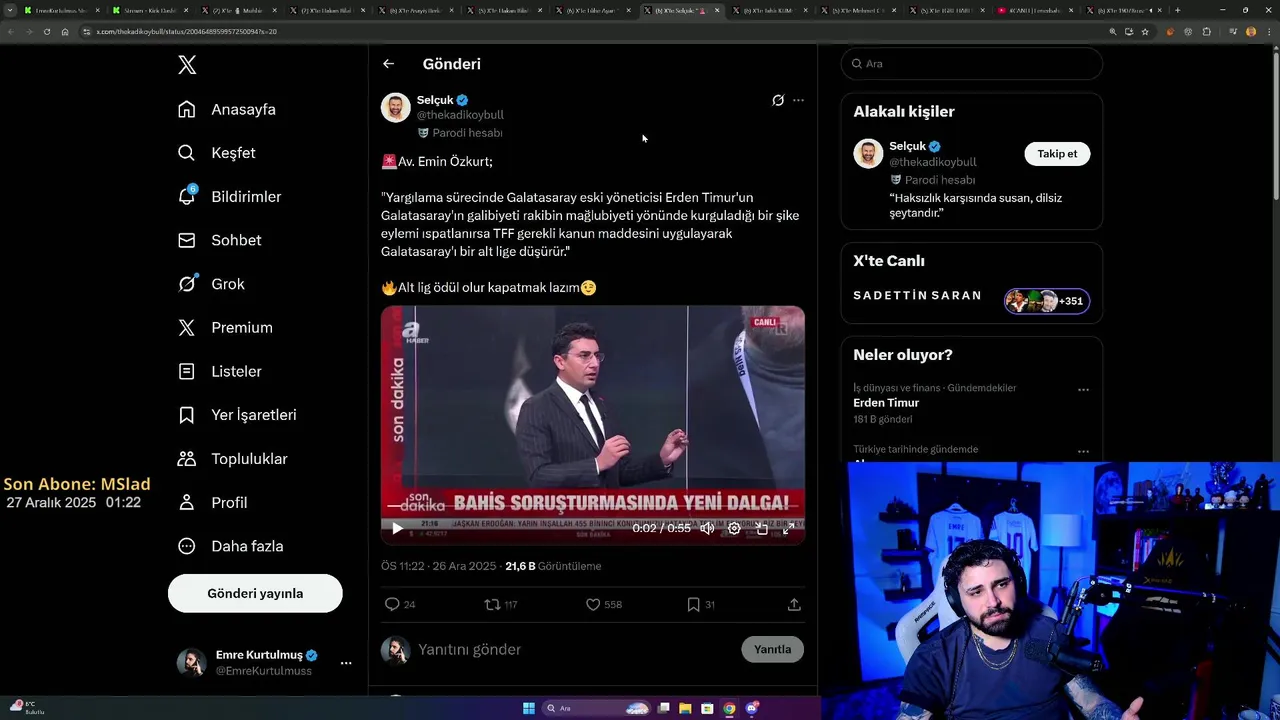Click the Grok explain icon on post
This screenshot has height=720, width=1280.
click(778, 100)
